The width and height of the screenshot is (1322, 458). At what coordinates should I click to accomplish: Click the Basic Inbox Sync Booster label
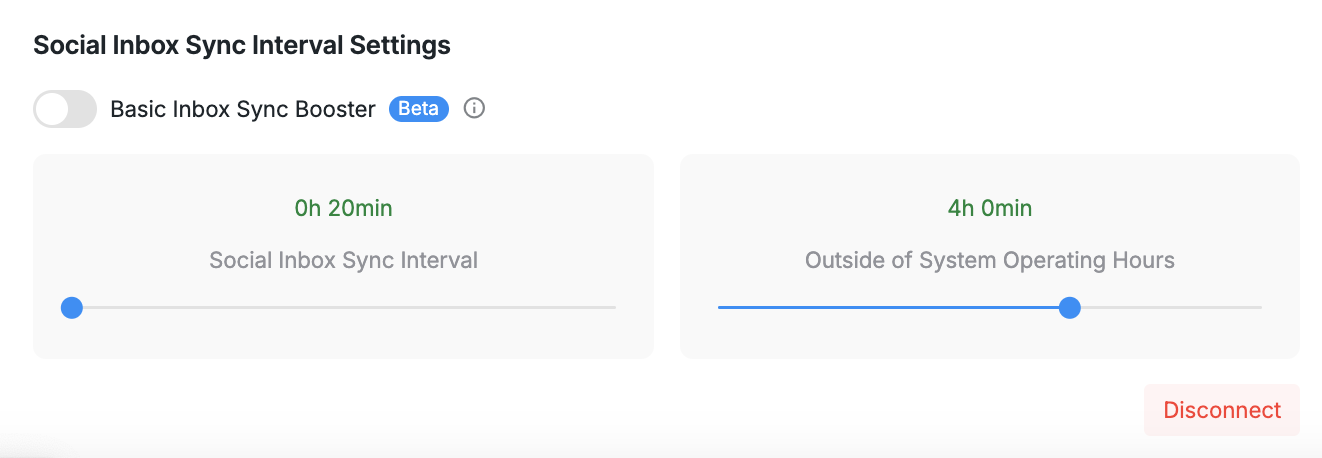point(243,109)
